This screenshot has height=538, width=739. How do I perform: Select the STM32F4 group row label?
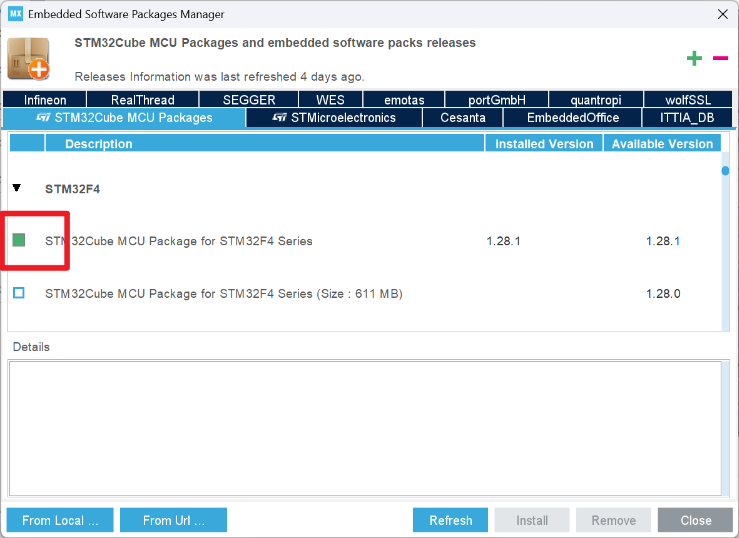(x=73, y=189)
